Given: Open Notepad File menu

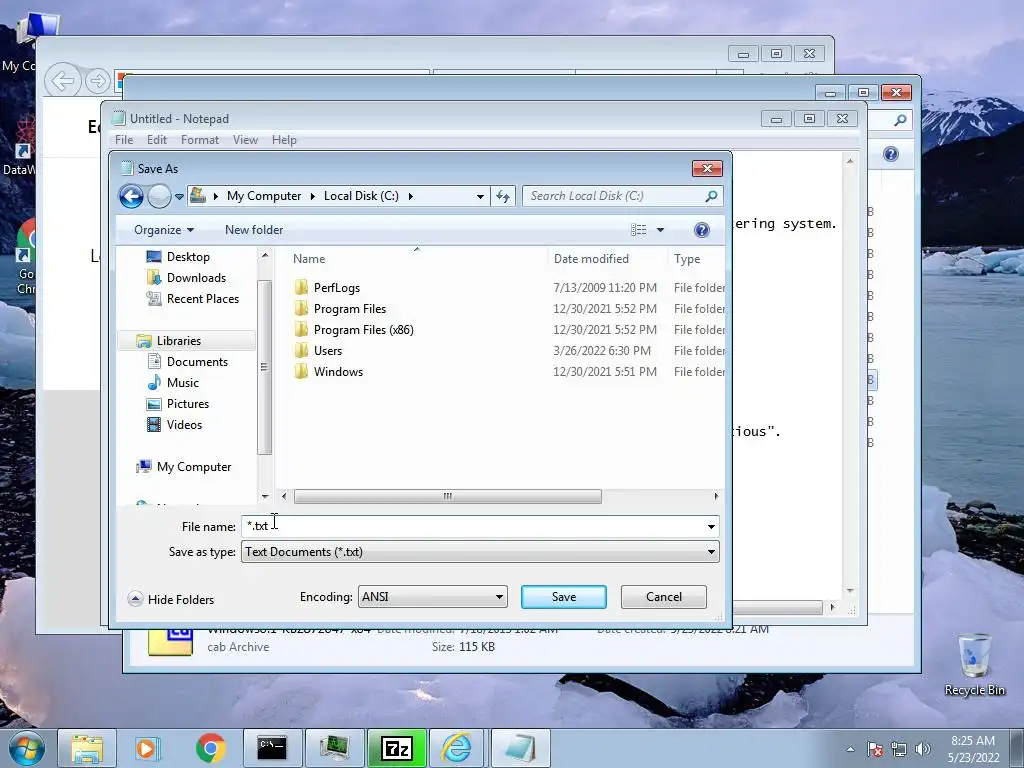Looking at the screenshot, I should click(x=123, y=140).
